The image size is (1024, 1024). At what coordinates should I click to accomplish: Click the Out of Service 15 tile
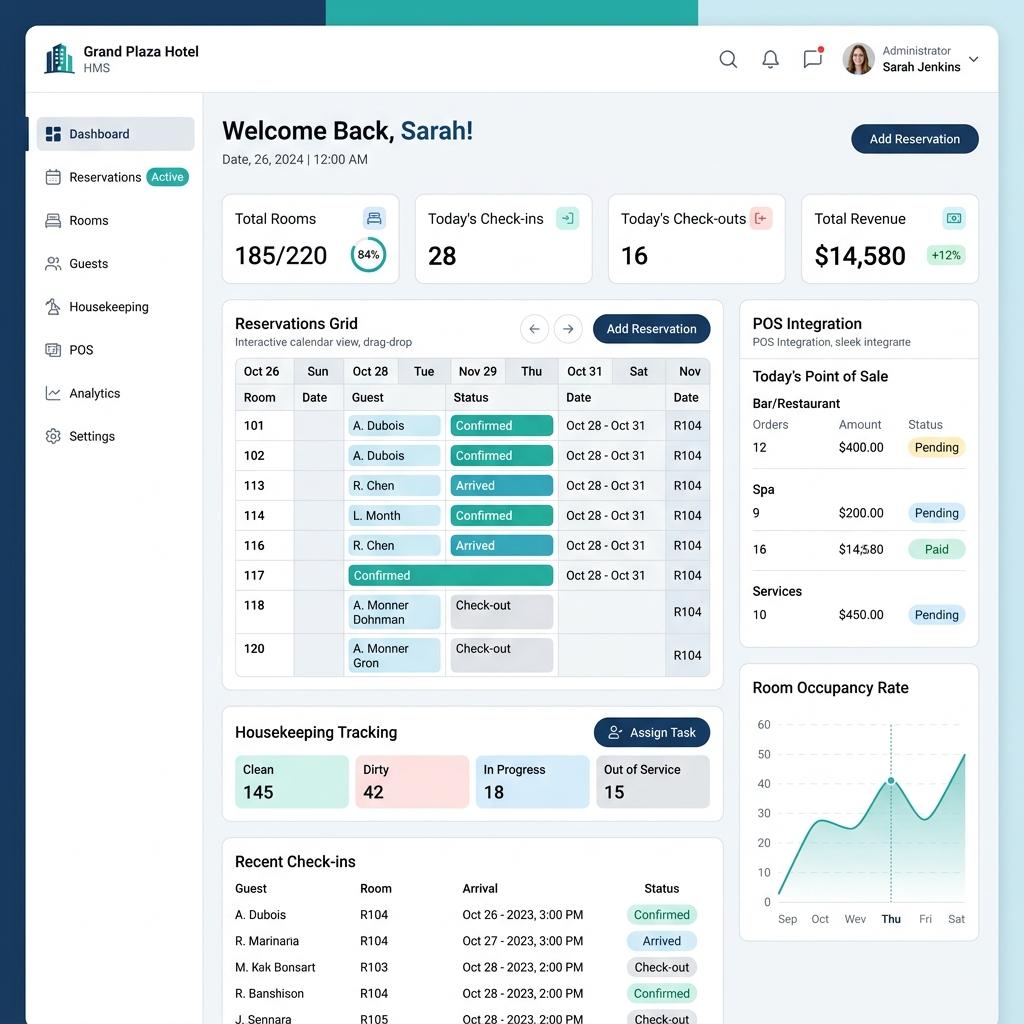[x=652, y=782]
